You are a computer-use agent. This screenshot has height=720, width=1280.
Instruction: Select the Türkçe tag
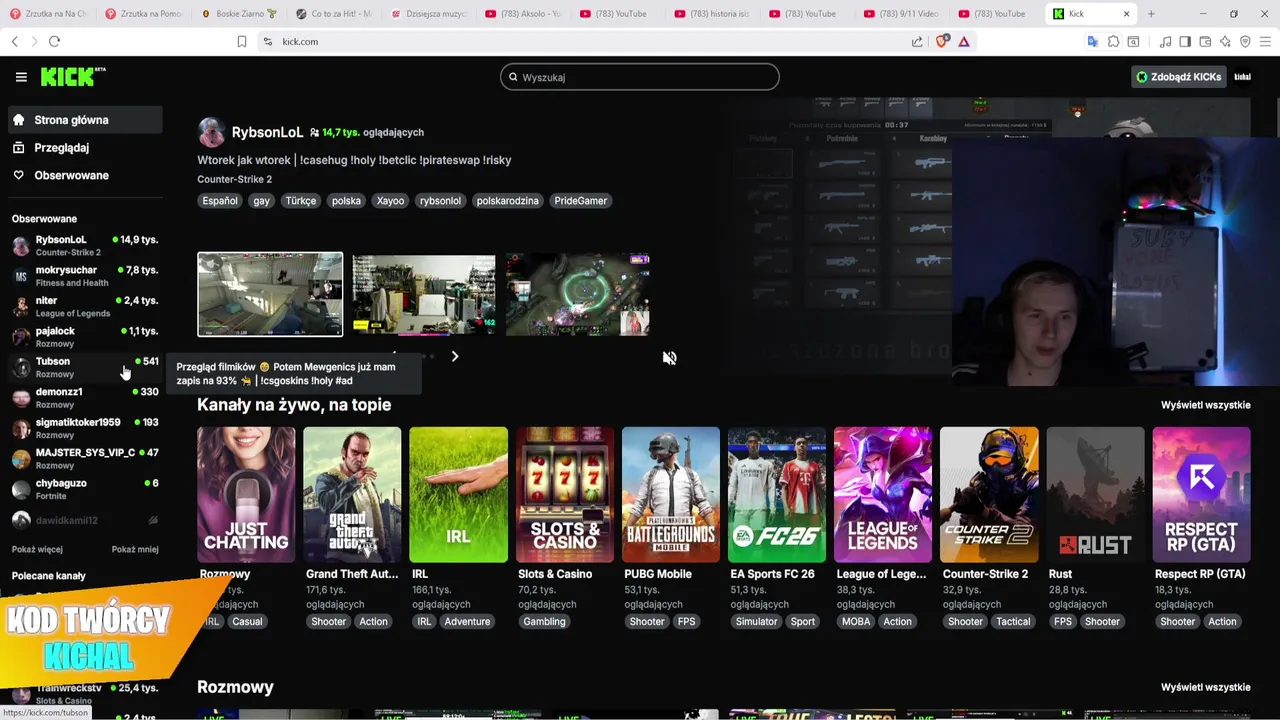click(x=300, y=201)
